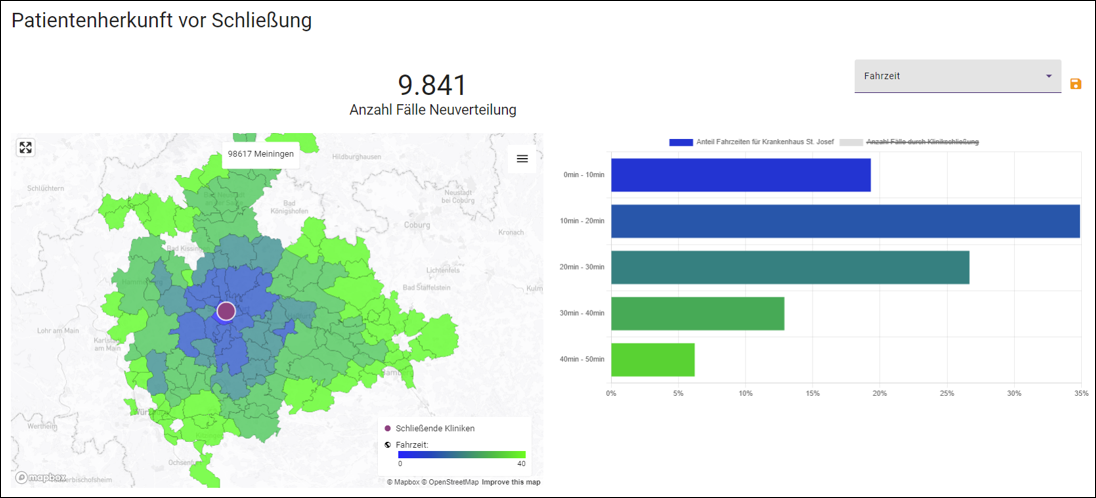
Task: Click purple dot next to Schließende Kliniken
Action: [388, 428]
